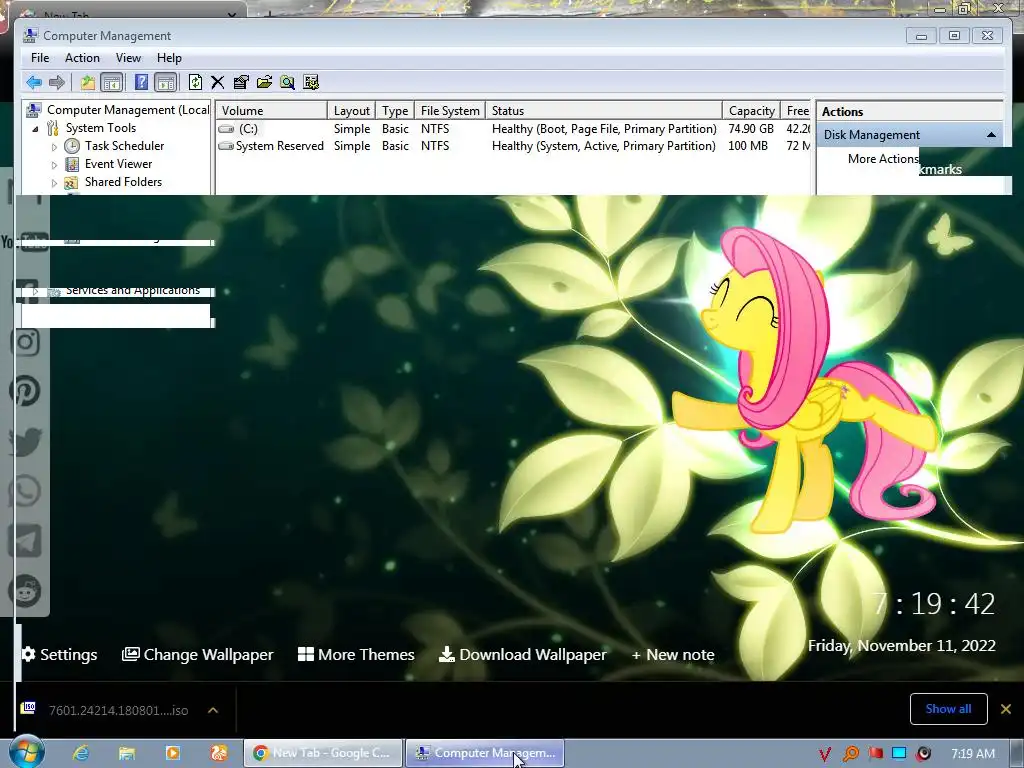Open the Windows Start menu

point(27,752)
